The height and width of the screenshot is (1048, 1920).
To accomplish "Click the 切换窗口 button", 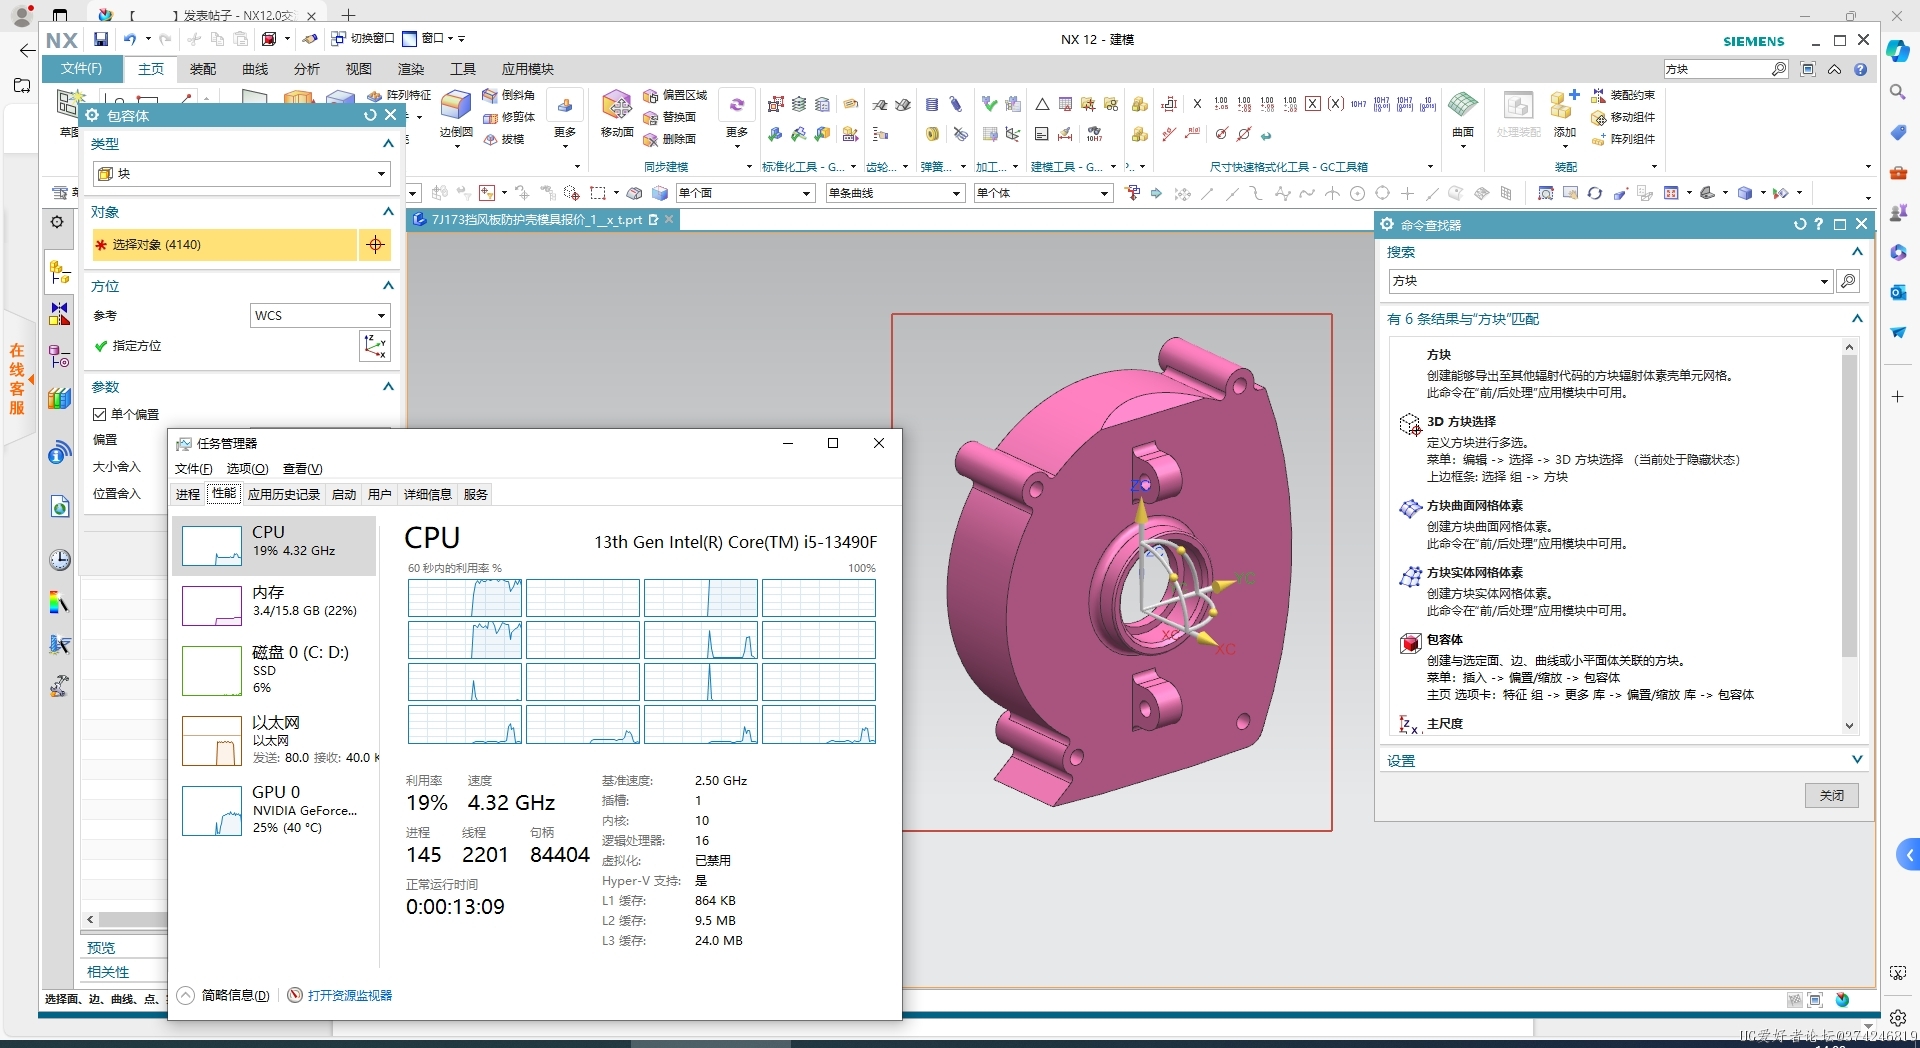I will point(364,39).
